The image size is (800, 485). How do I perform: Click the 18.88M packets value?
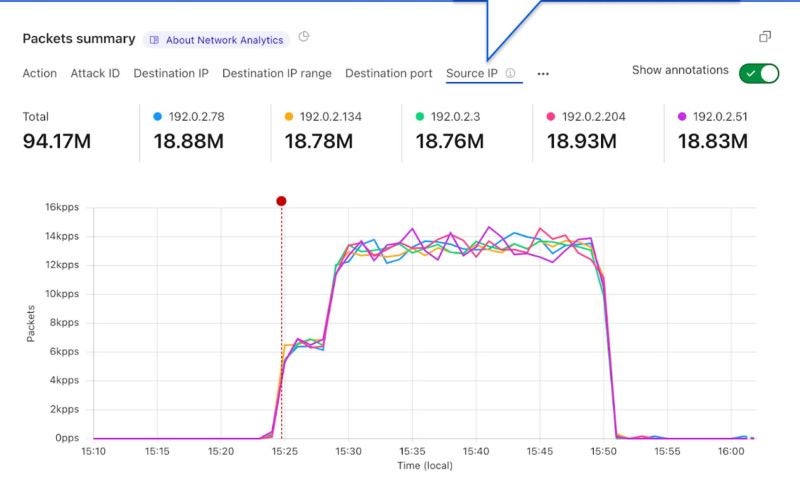point(189,141)
